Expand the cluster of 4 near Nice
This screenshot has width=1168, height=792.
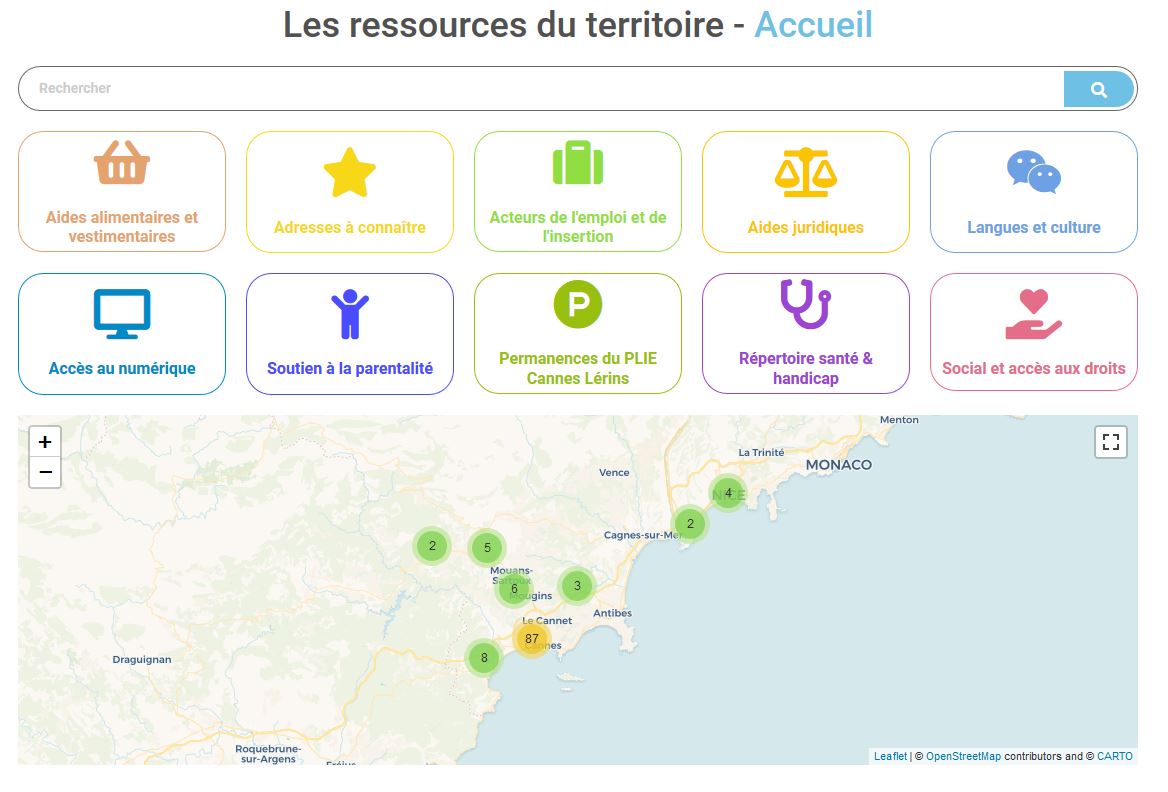click(x=728, y=493)
